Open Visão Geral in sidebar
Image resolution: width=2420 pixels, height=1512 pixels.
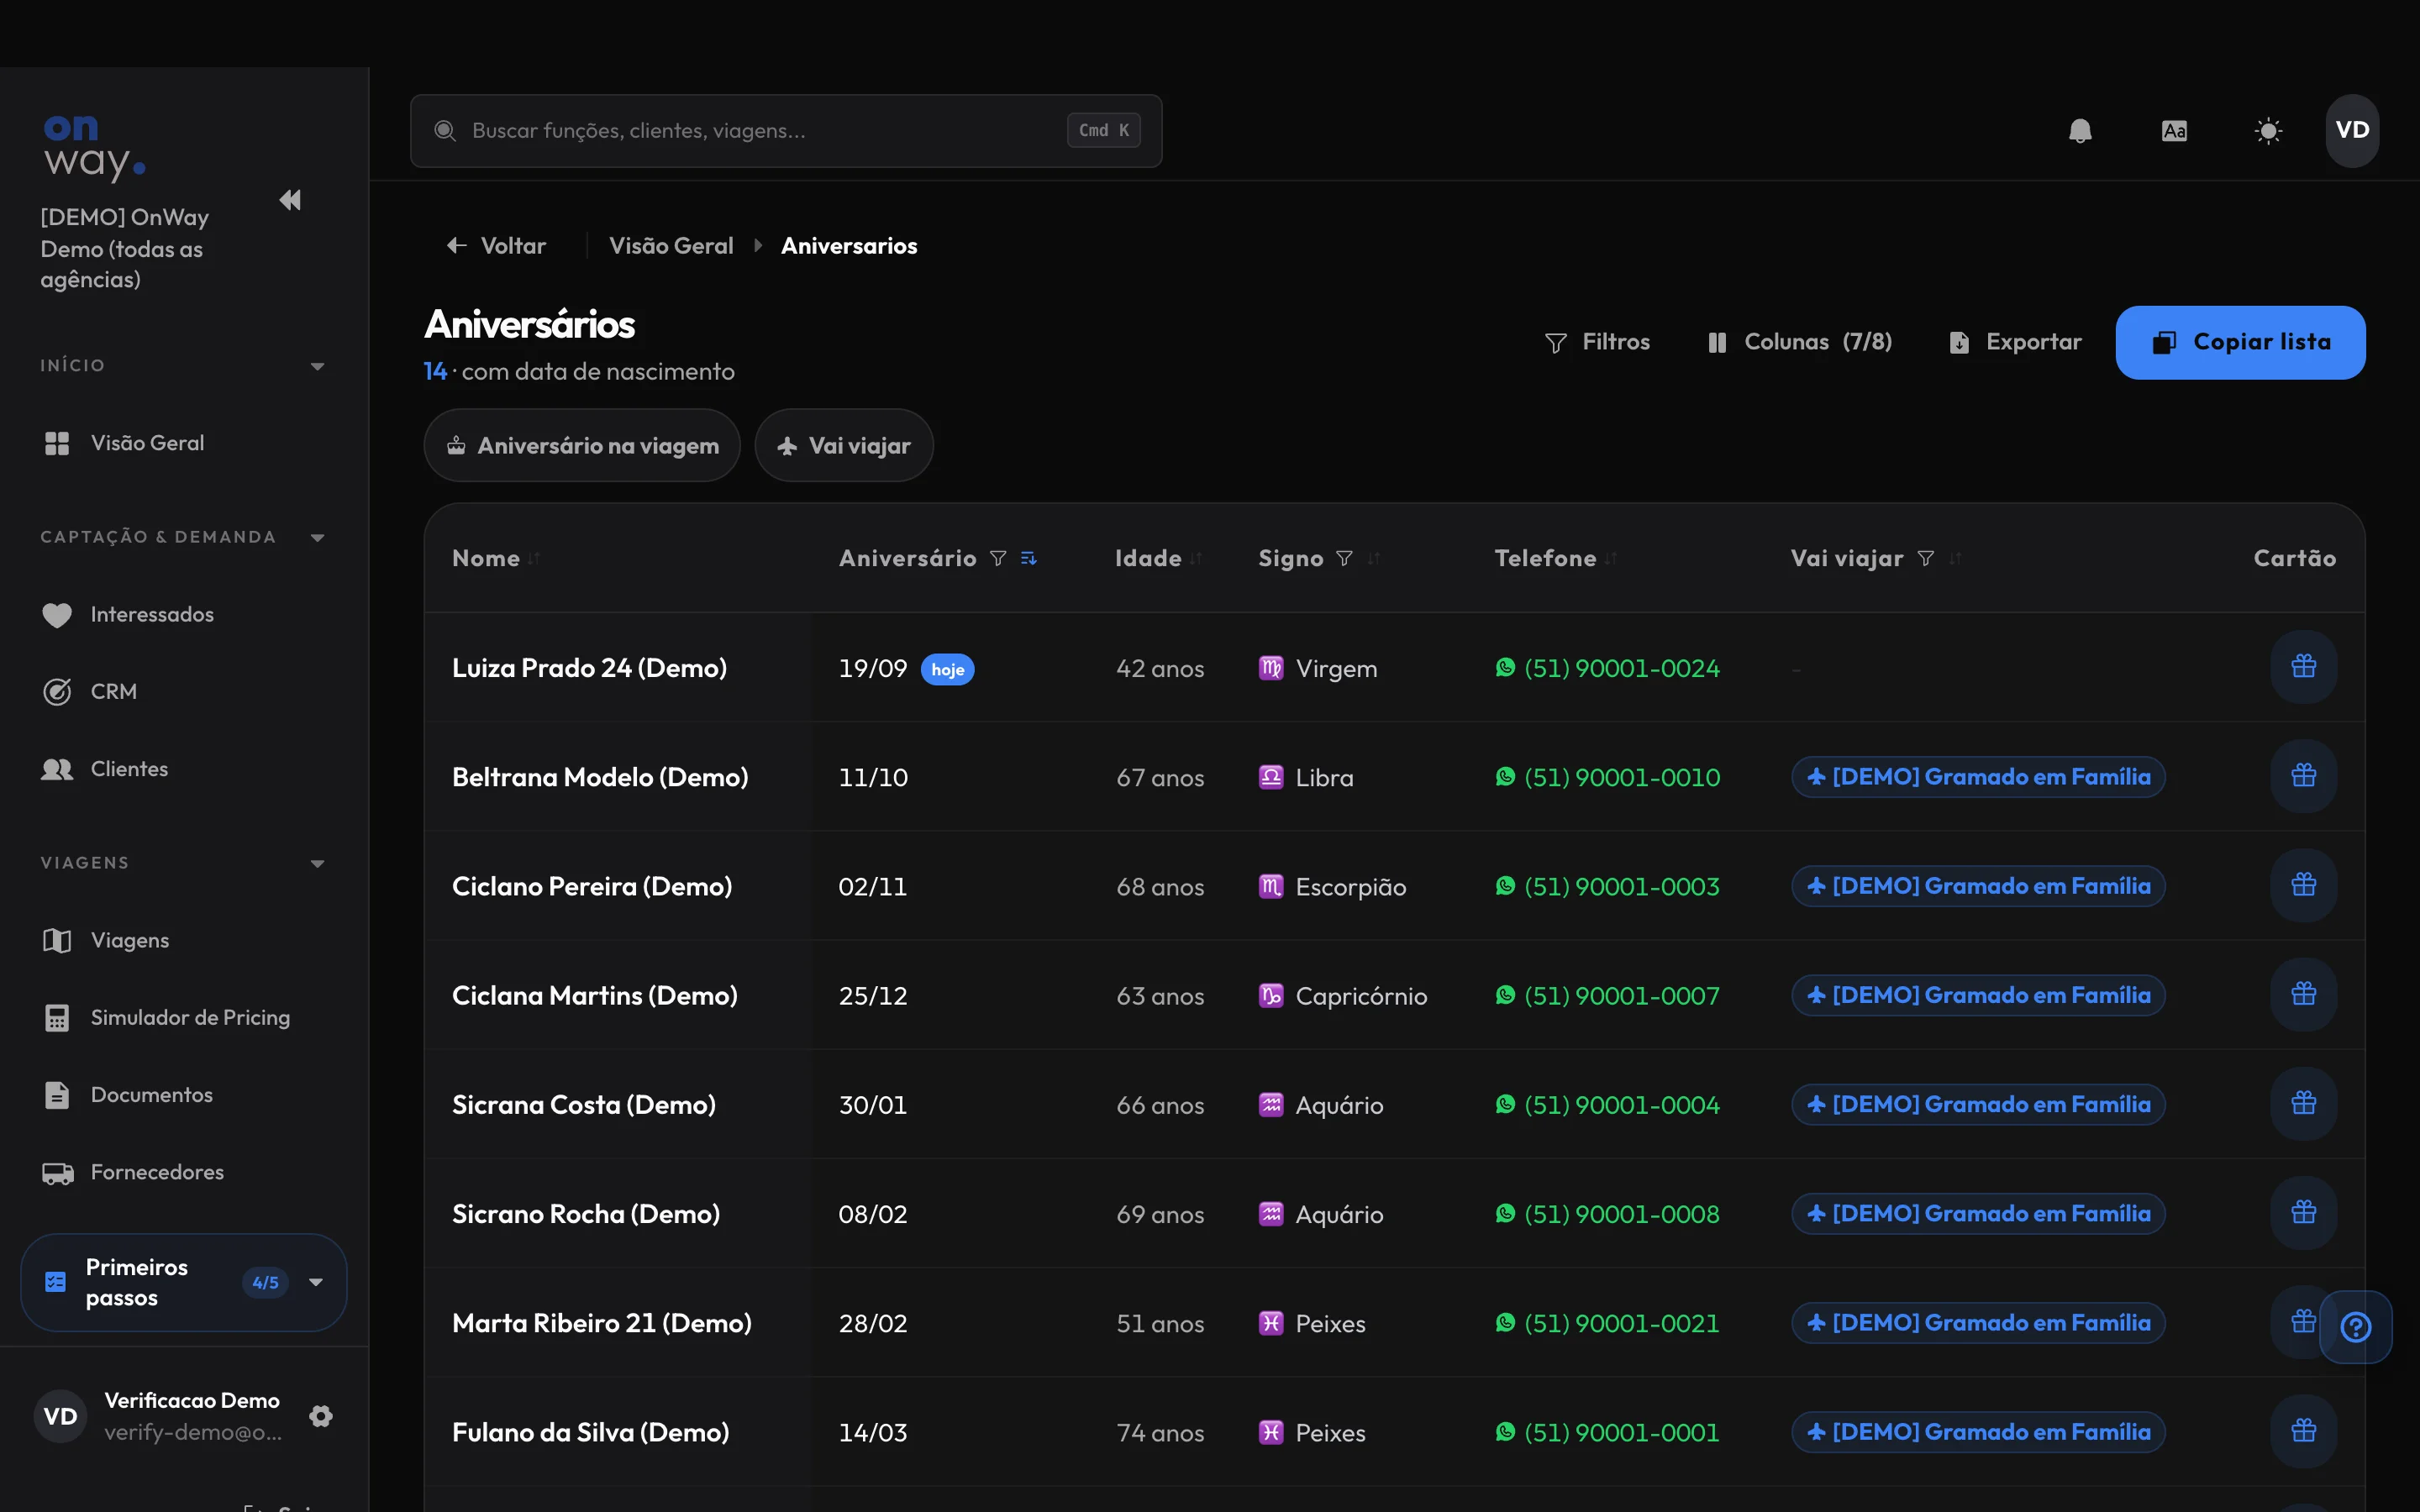coord(184,443)
